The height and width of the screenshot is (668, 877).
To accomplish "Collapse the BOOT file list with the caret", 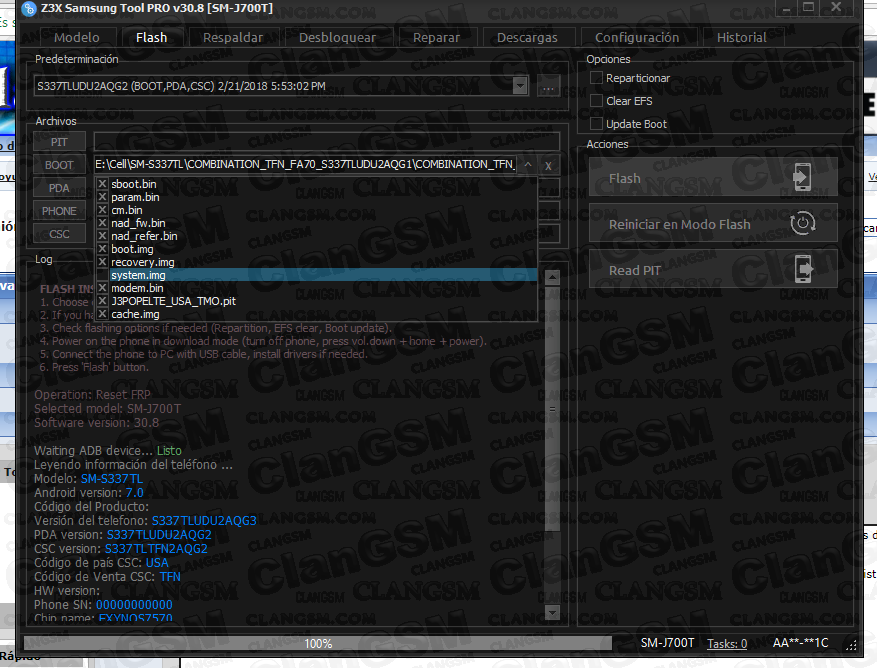I will pyautogui.click(x=527, y=164).
